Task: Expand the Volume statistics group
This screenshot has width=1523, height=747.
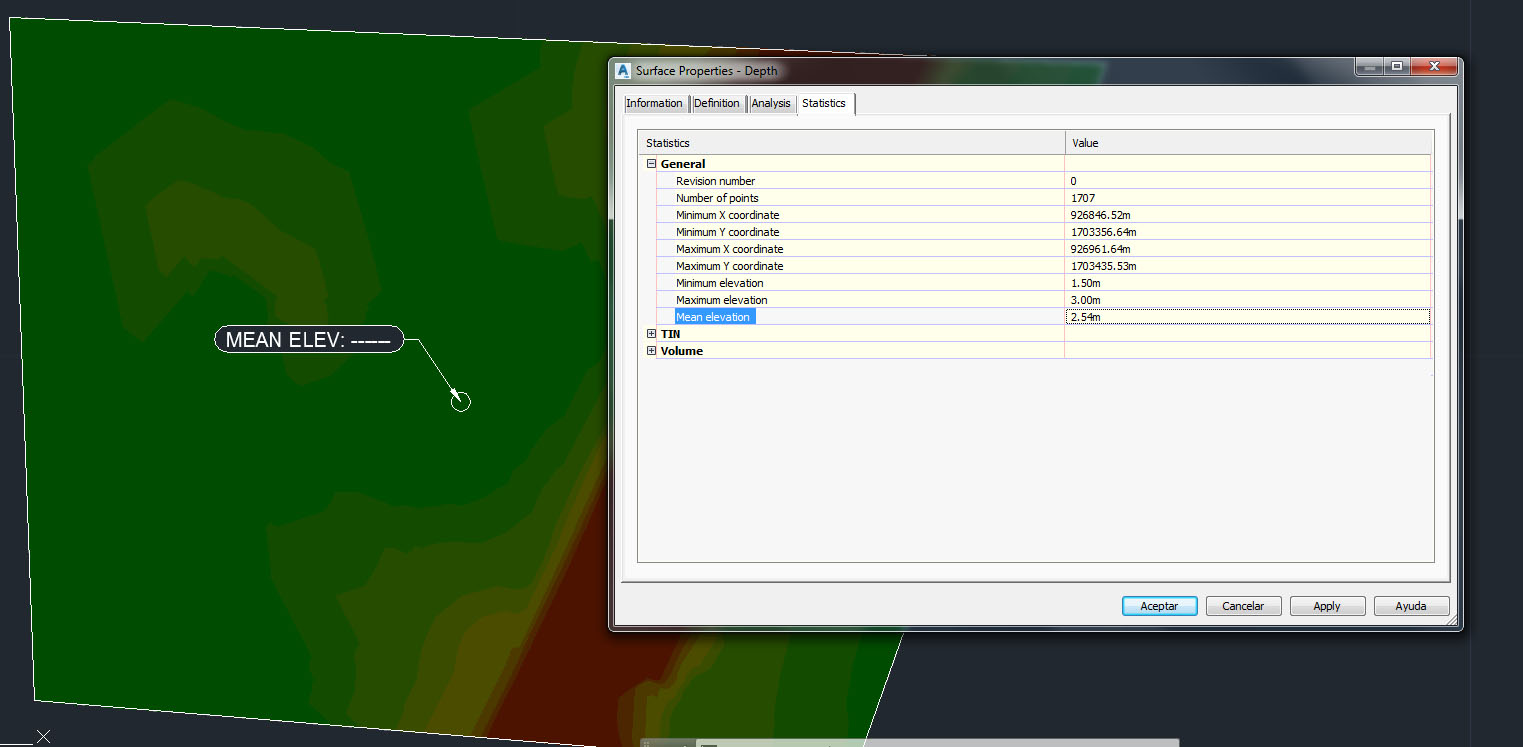Action: coord(651,351)
